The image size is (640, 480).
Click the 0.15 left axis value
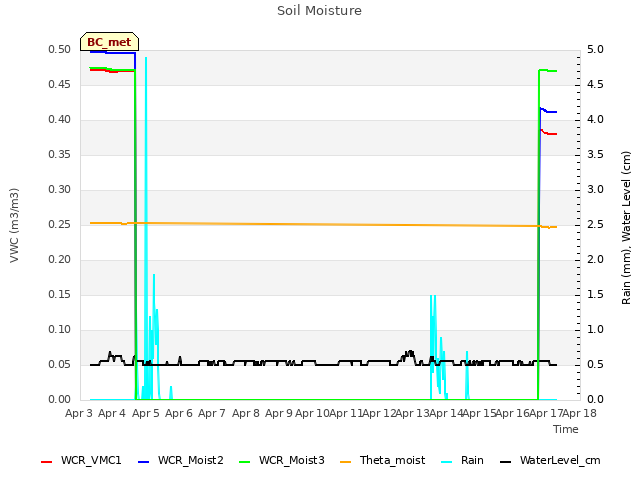click(60, 295)
